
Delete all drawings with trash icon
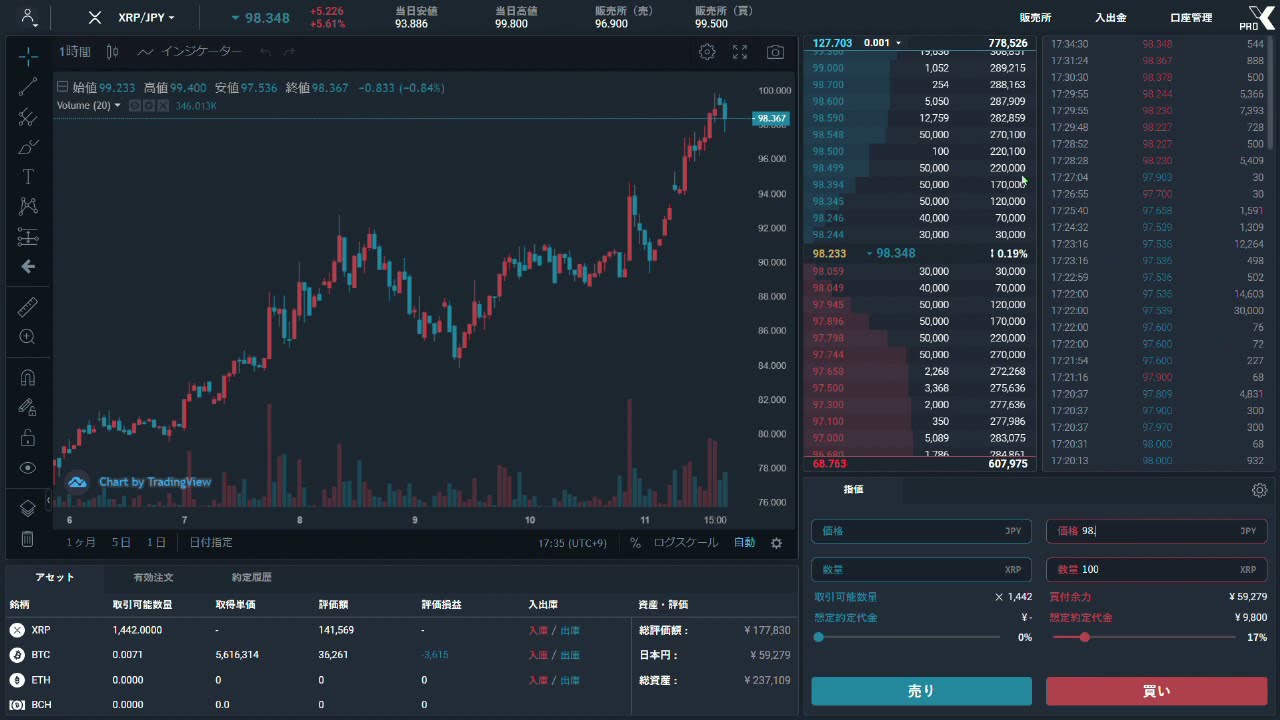[28, 539]
